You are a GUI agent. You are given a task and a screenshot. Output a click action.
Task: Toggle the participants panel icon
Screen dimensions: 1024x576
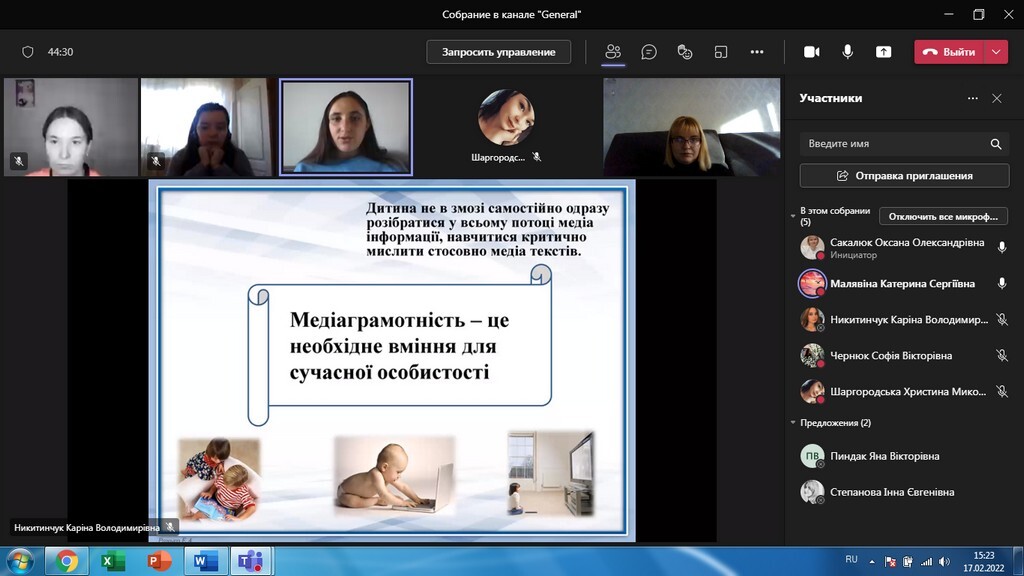[613, 52]
